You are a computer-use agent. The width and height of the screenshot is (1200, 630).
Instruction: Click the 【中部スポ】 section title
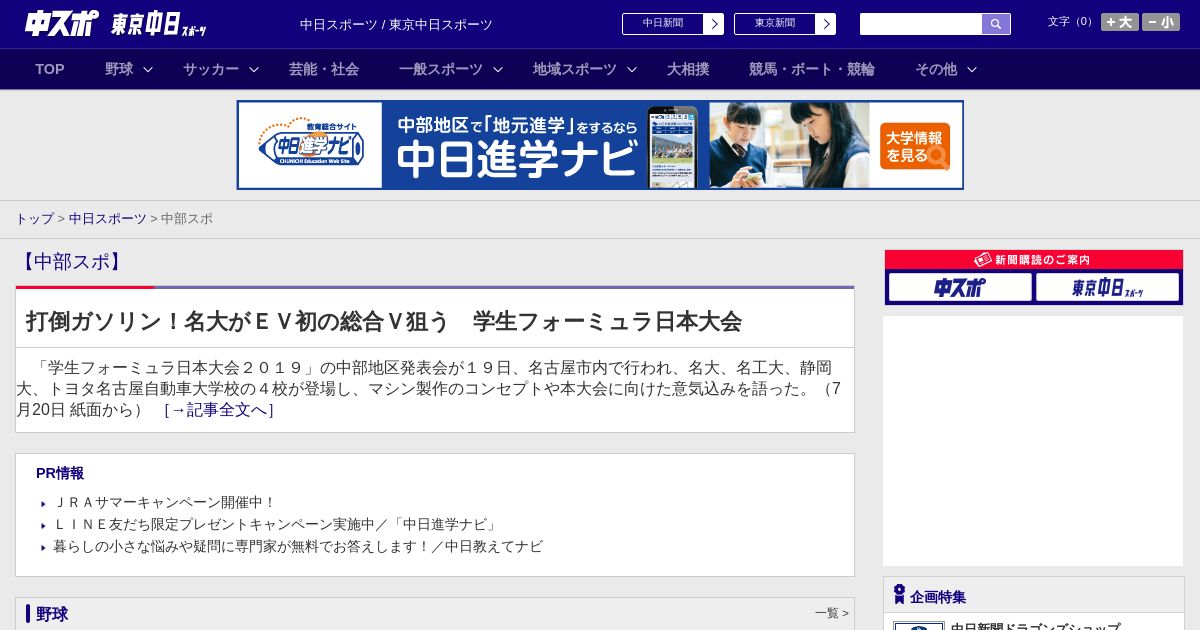72,262
